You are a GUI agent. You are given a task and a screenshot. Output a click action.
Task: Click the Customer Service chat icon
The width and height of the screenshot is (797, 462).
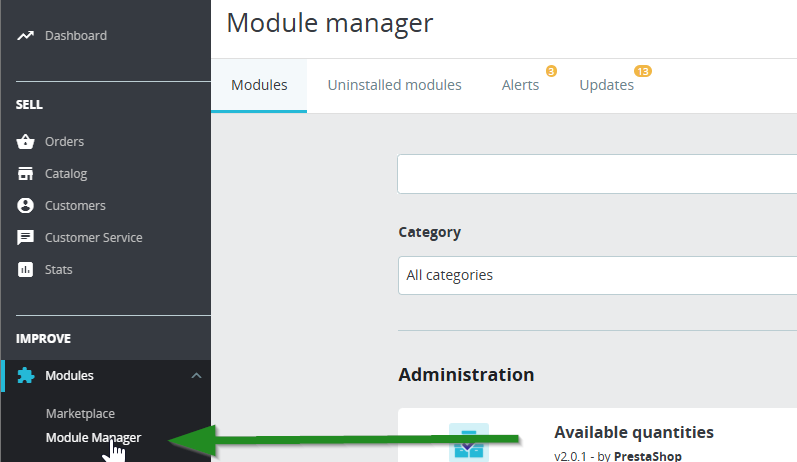tap(26, 238)
